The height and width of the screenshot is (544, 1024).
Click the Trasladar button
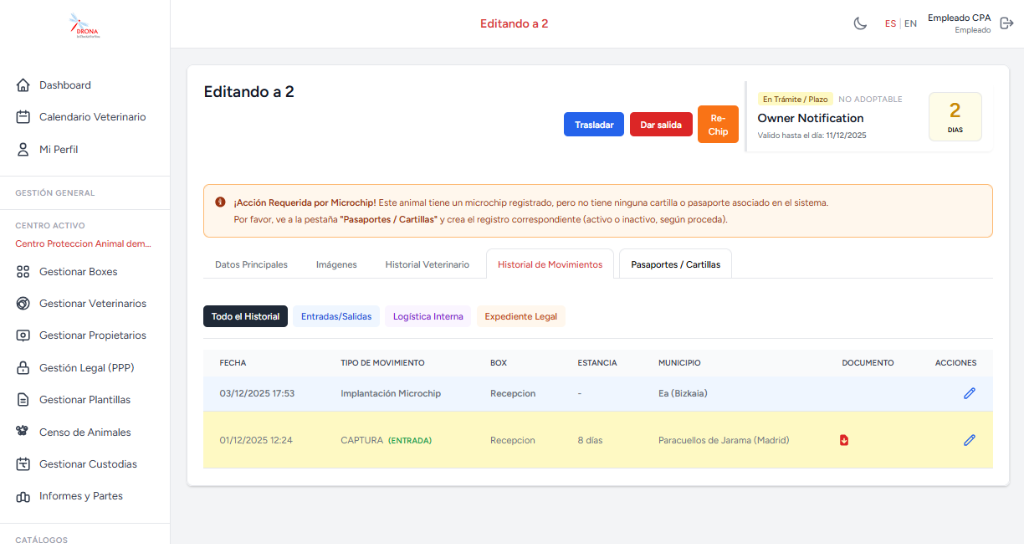(594, 125)
